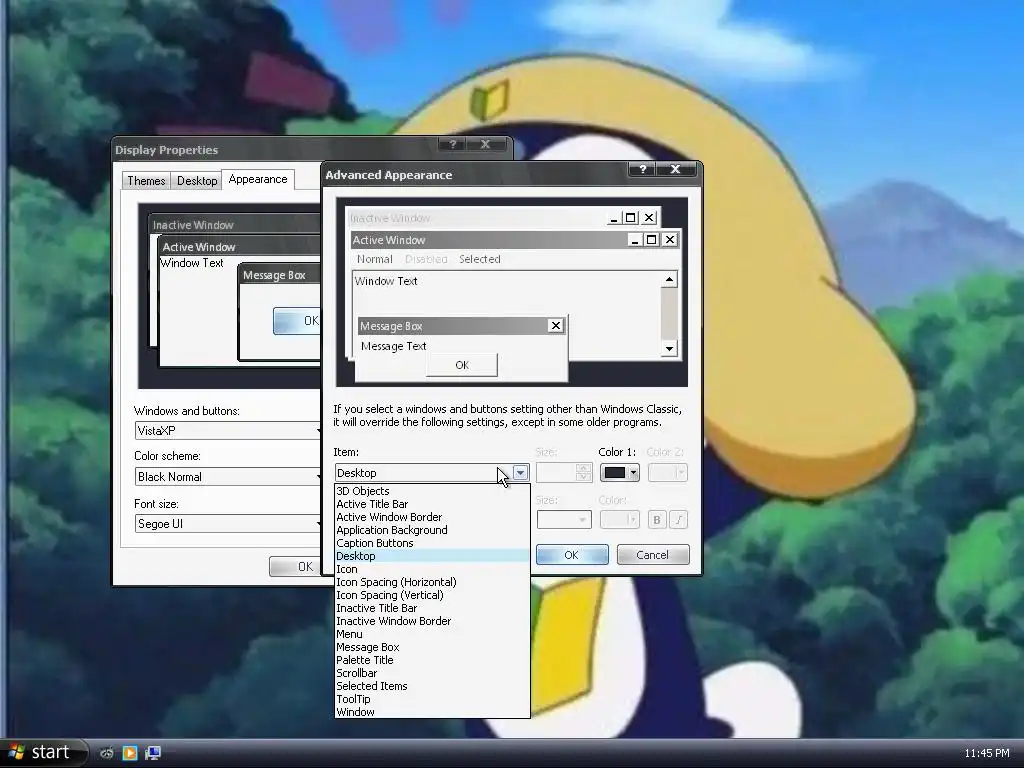The width and height of the screenshot is (1024, 768).
Task: Pick Palette Title from list
Action: (x=432, y=660)
